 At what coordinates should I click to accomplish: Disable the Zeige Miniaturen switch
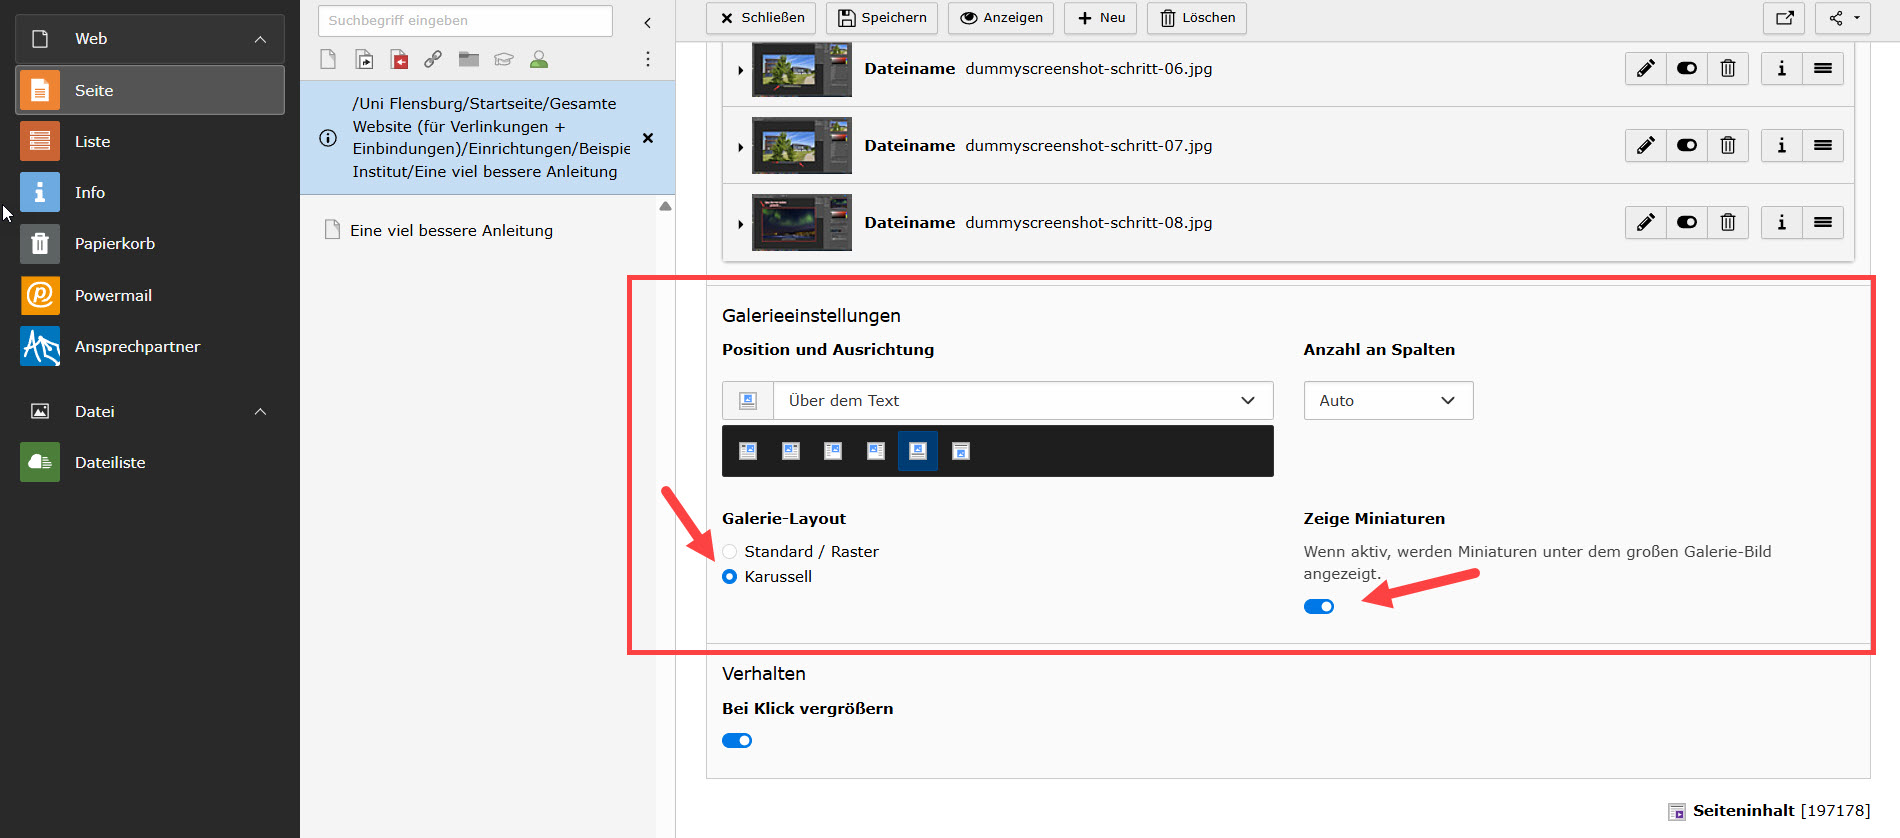1318,607
